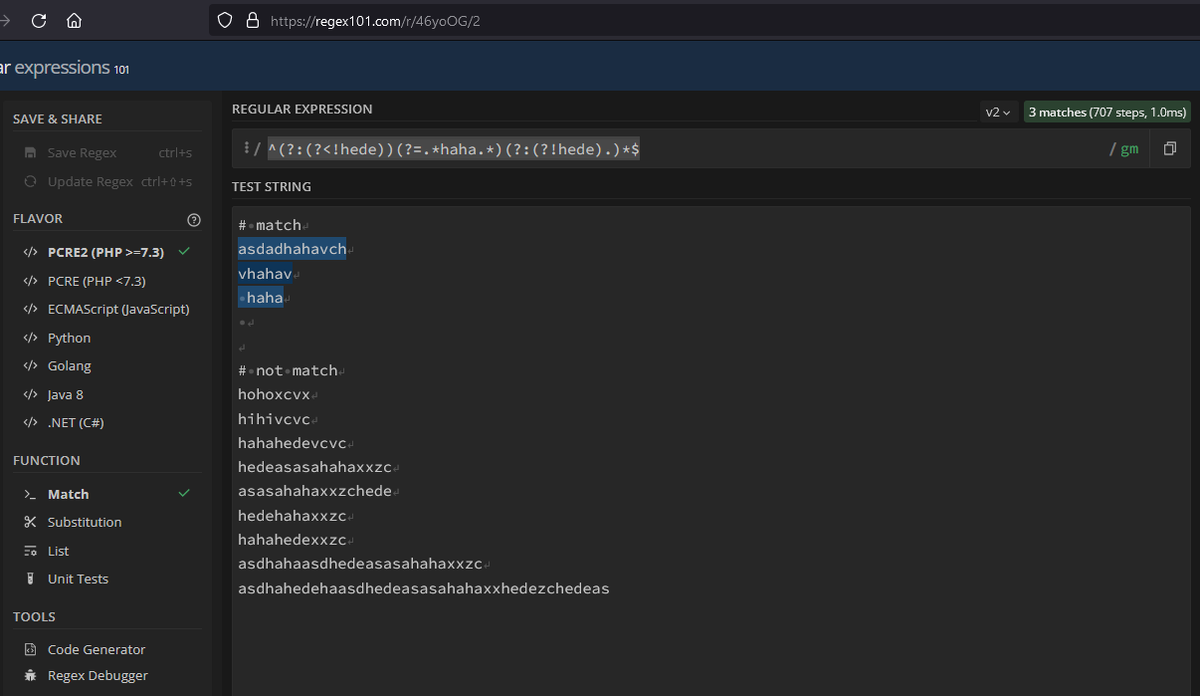Click the ECMAScript flavor code icon
1200x696 pixels.
coord(29,309)
